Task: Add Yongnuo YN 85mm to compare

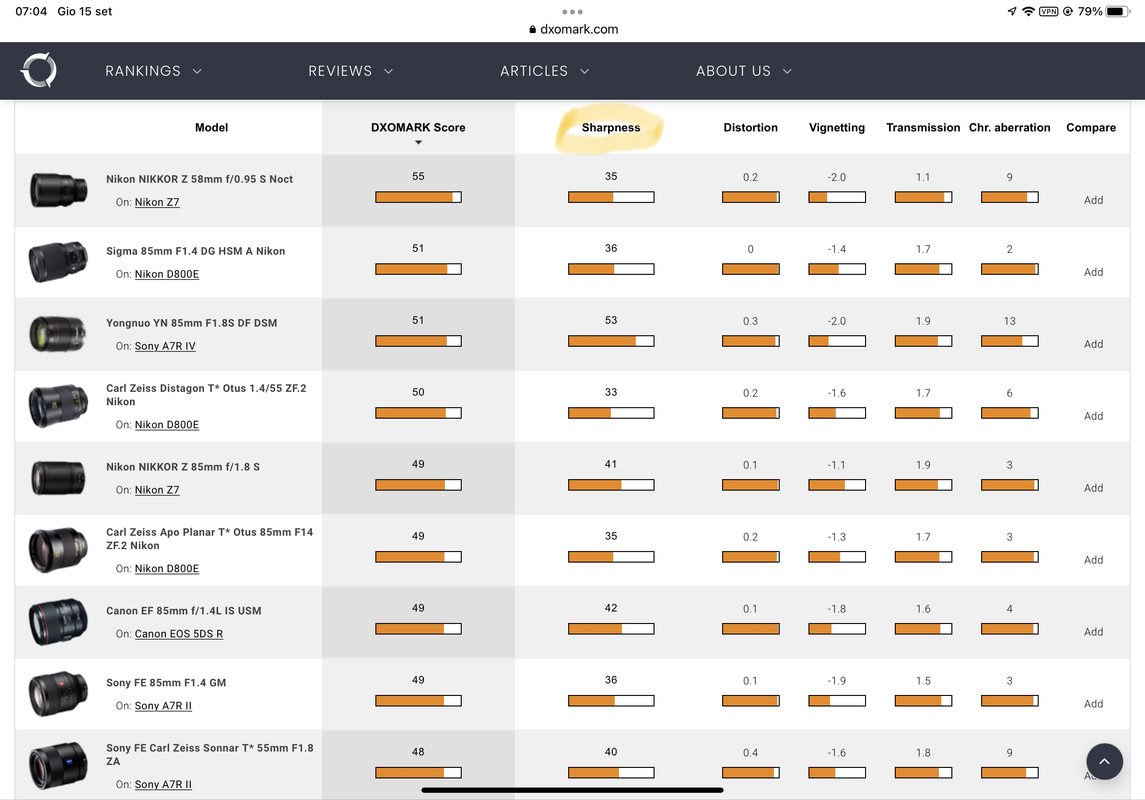Action: click(1093, 344)
